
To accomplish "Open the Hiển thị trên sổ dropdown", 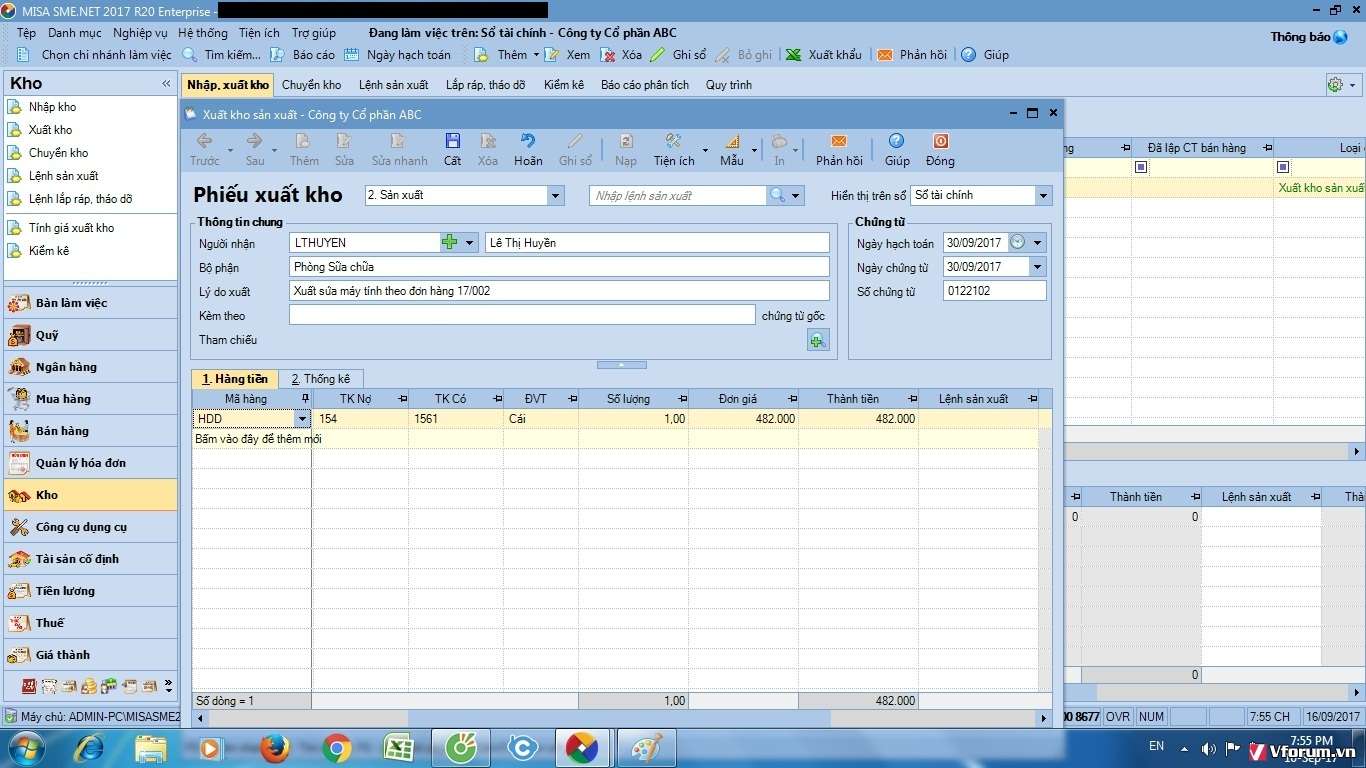I will pos(1043,196).
